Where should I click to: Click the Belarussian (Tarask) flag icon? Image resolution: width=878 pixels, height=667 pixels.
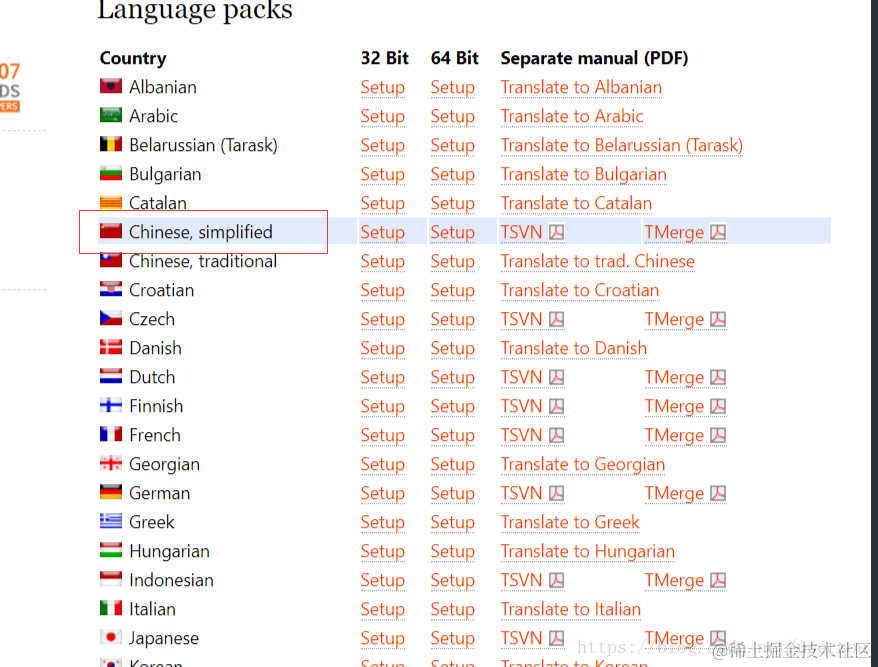(111, 144)
